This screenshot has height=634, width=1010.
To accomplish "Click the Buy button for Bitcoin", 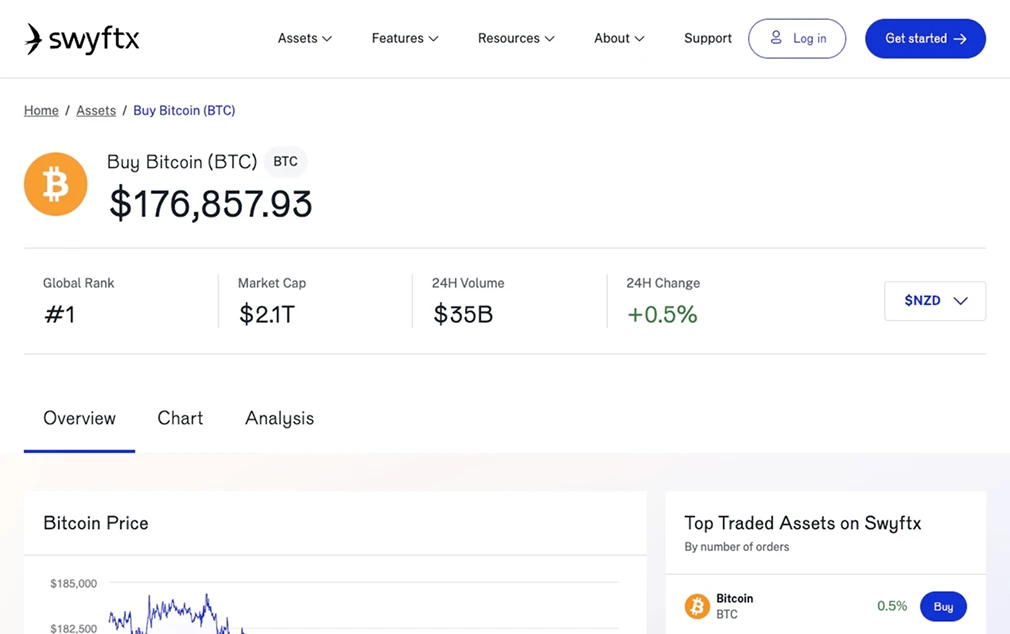I will point(943,606).
